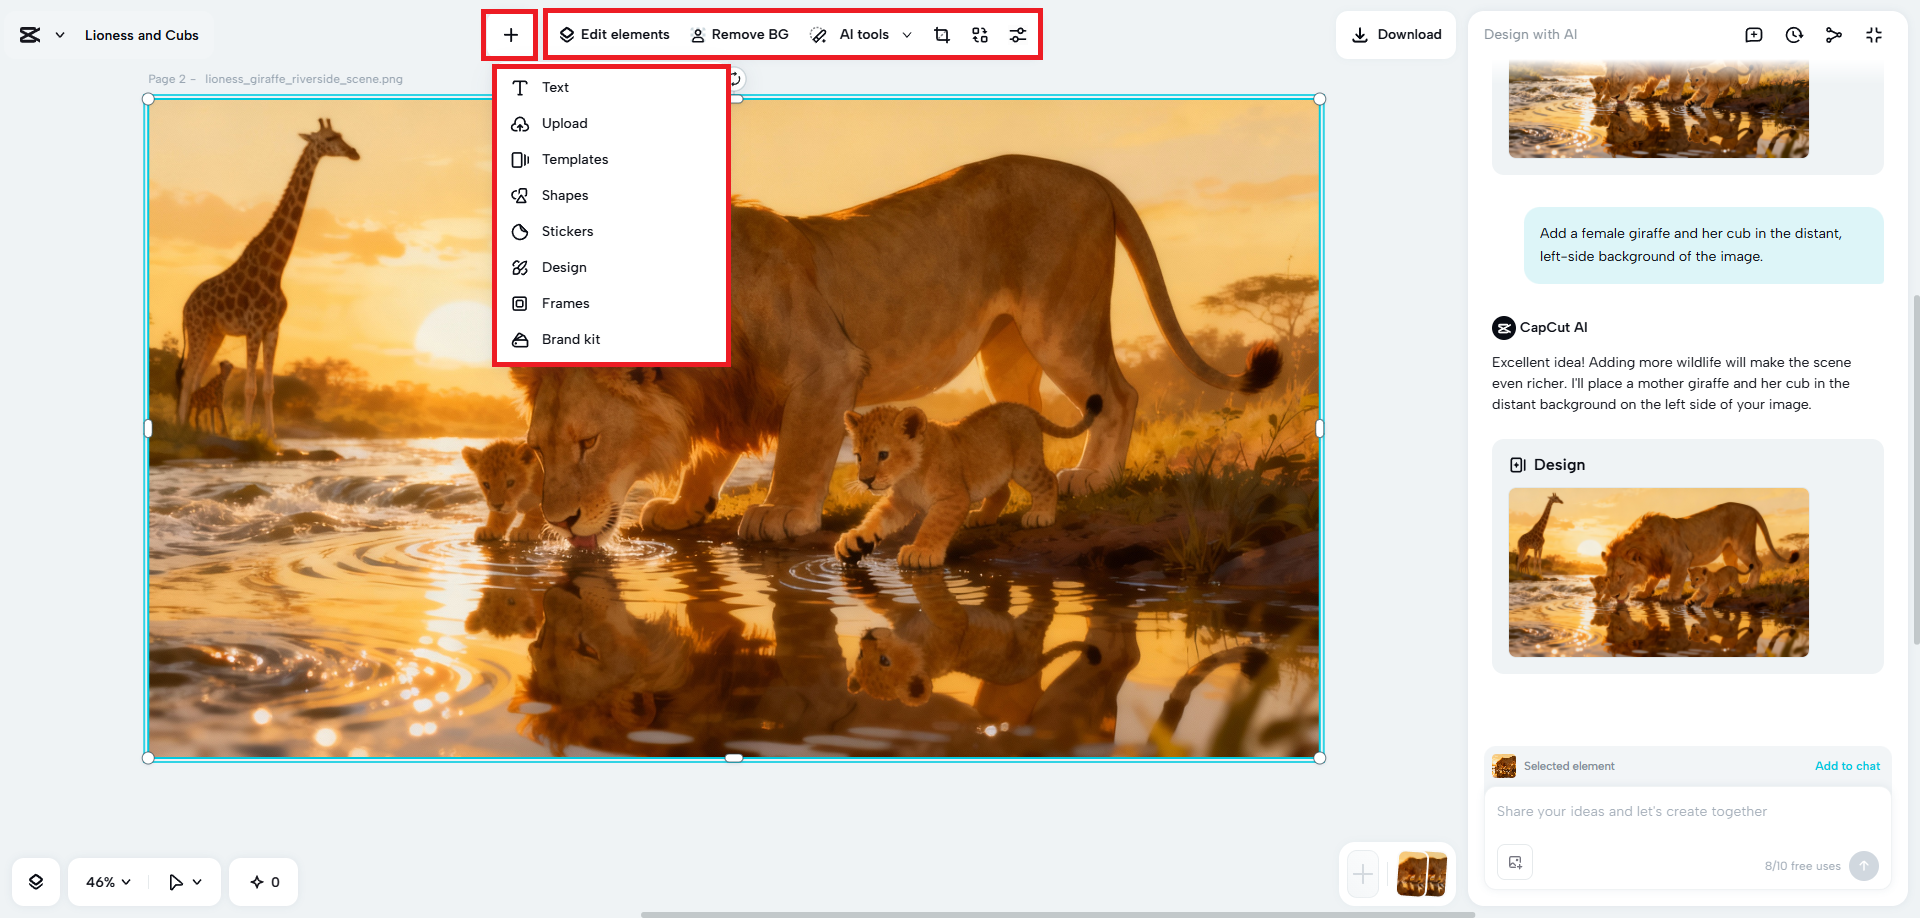The image size is (1920, 918).
Task: Click the Add to chat link
Action: [1846, 766]
